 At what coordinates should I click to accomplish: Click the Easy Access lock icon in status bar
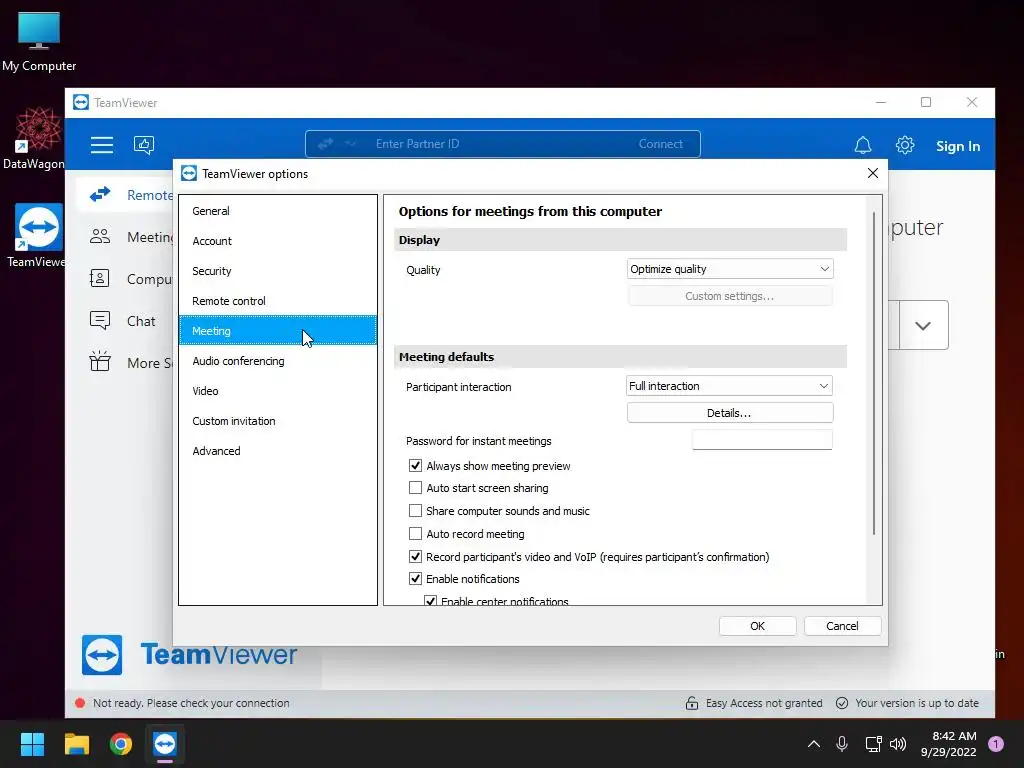click(x=692, y=703)
